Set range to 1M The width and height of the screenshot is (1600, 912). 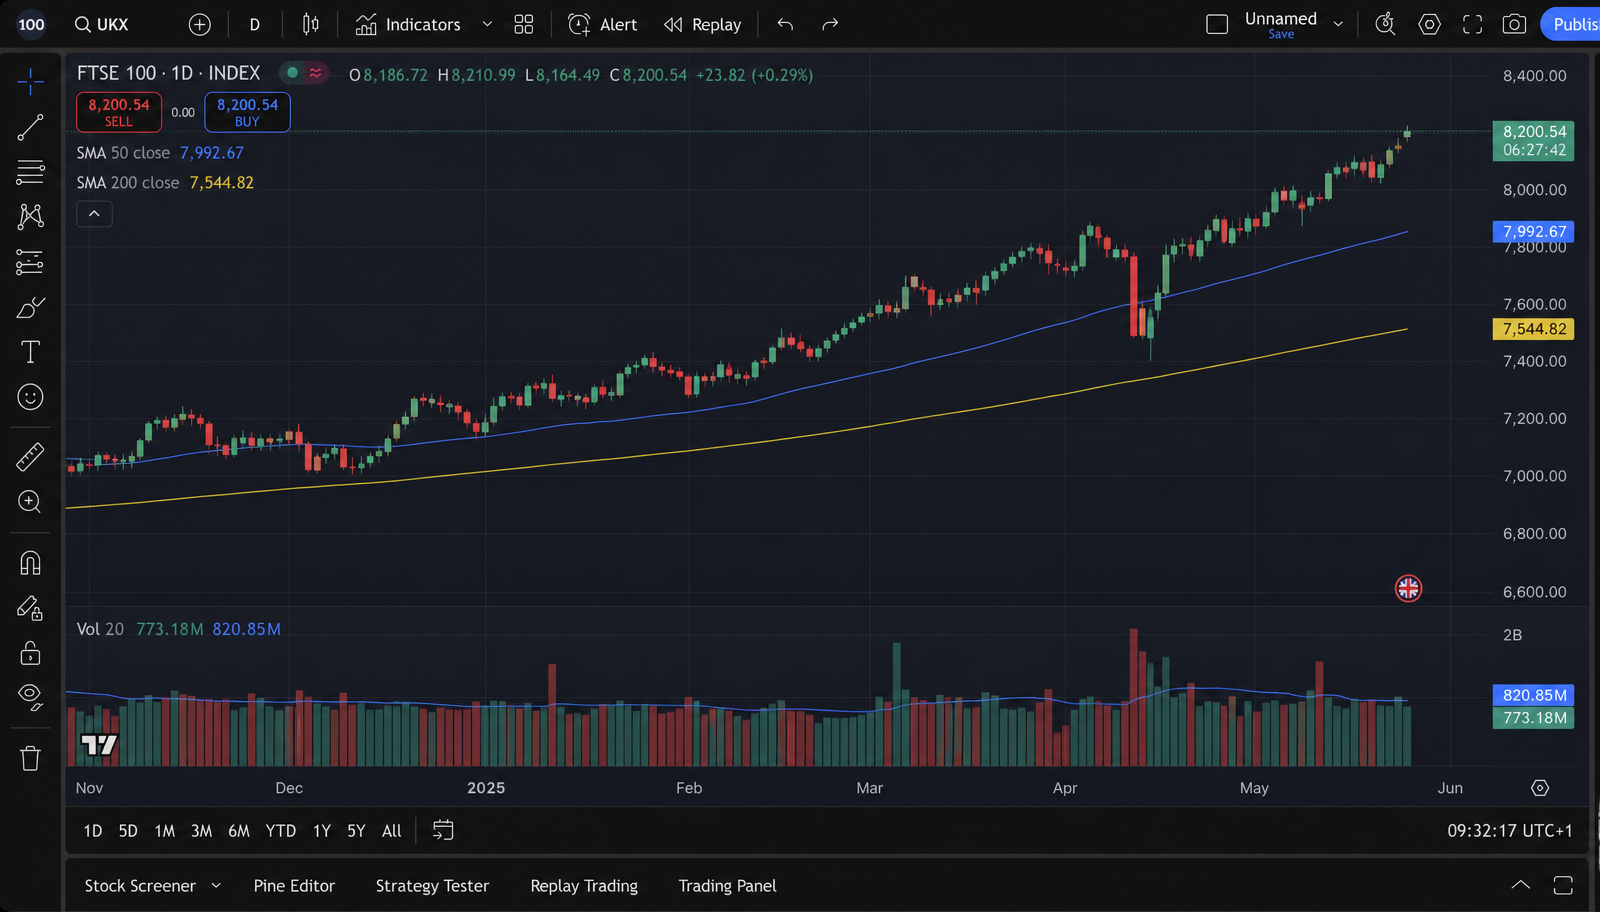164,831
